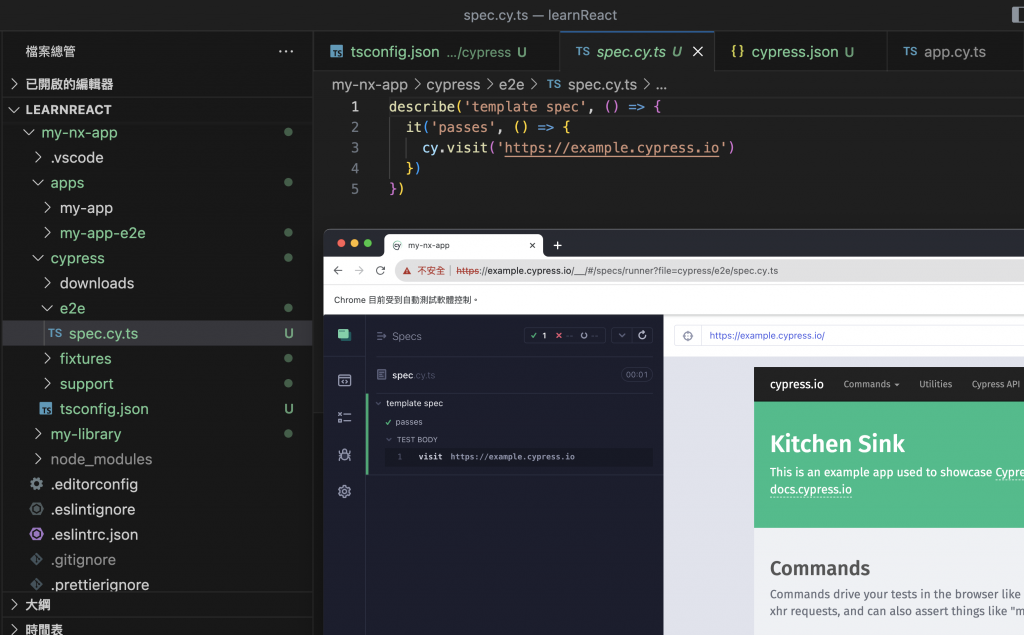Open the Cypress debug bug icon
Viewport: 1024px width, 635px height.
(x=344, y=455)
